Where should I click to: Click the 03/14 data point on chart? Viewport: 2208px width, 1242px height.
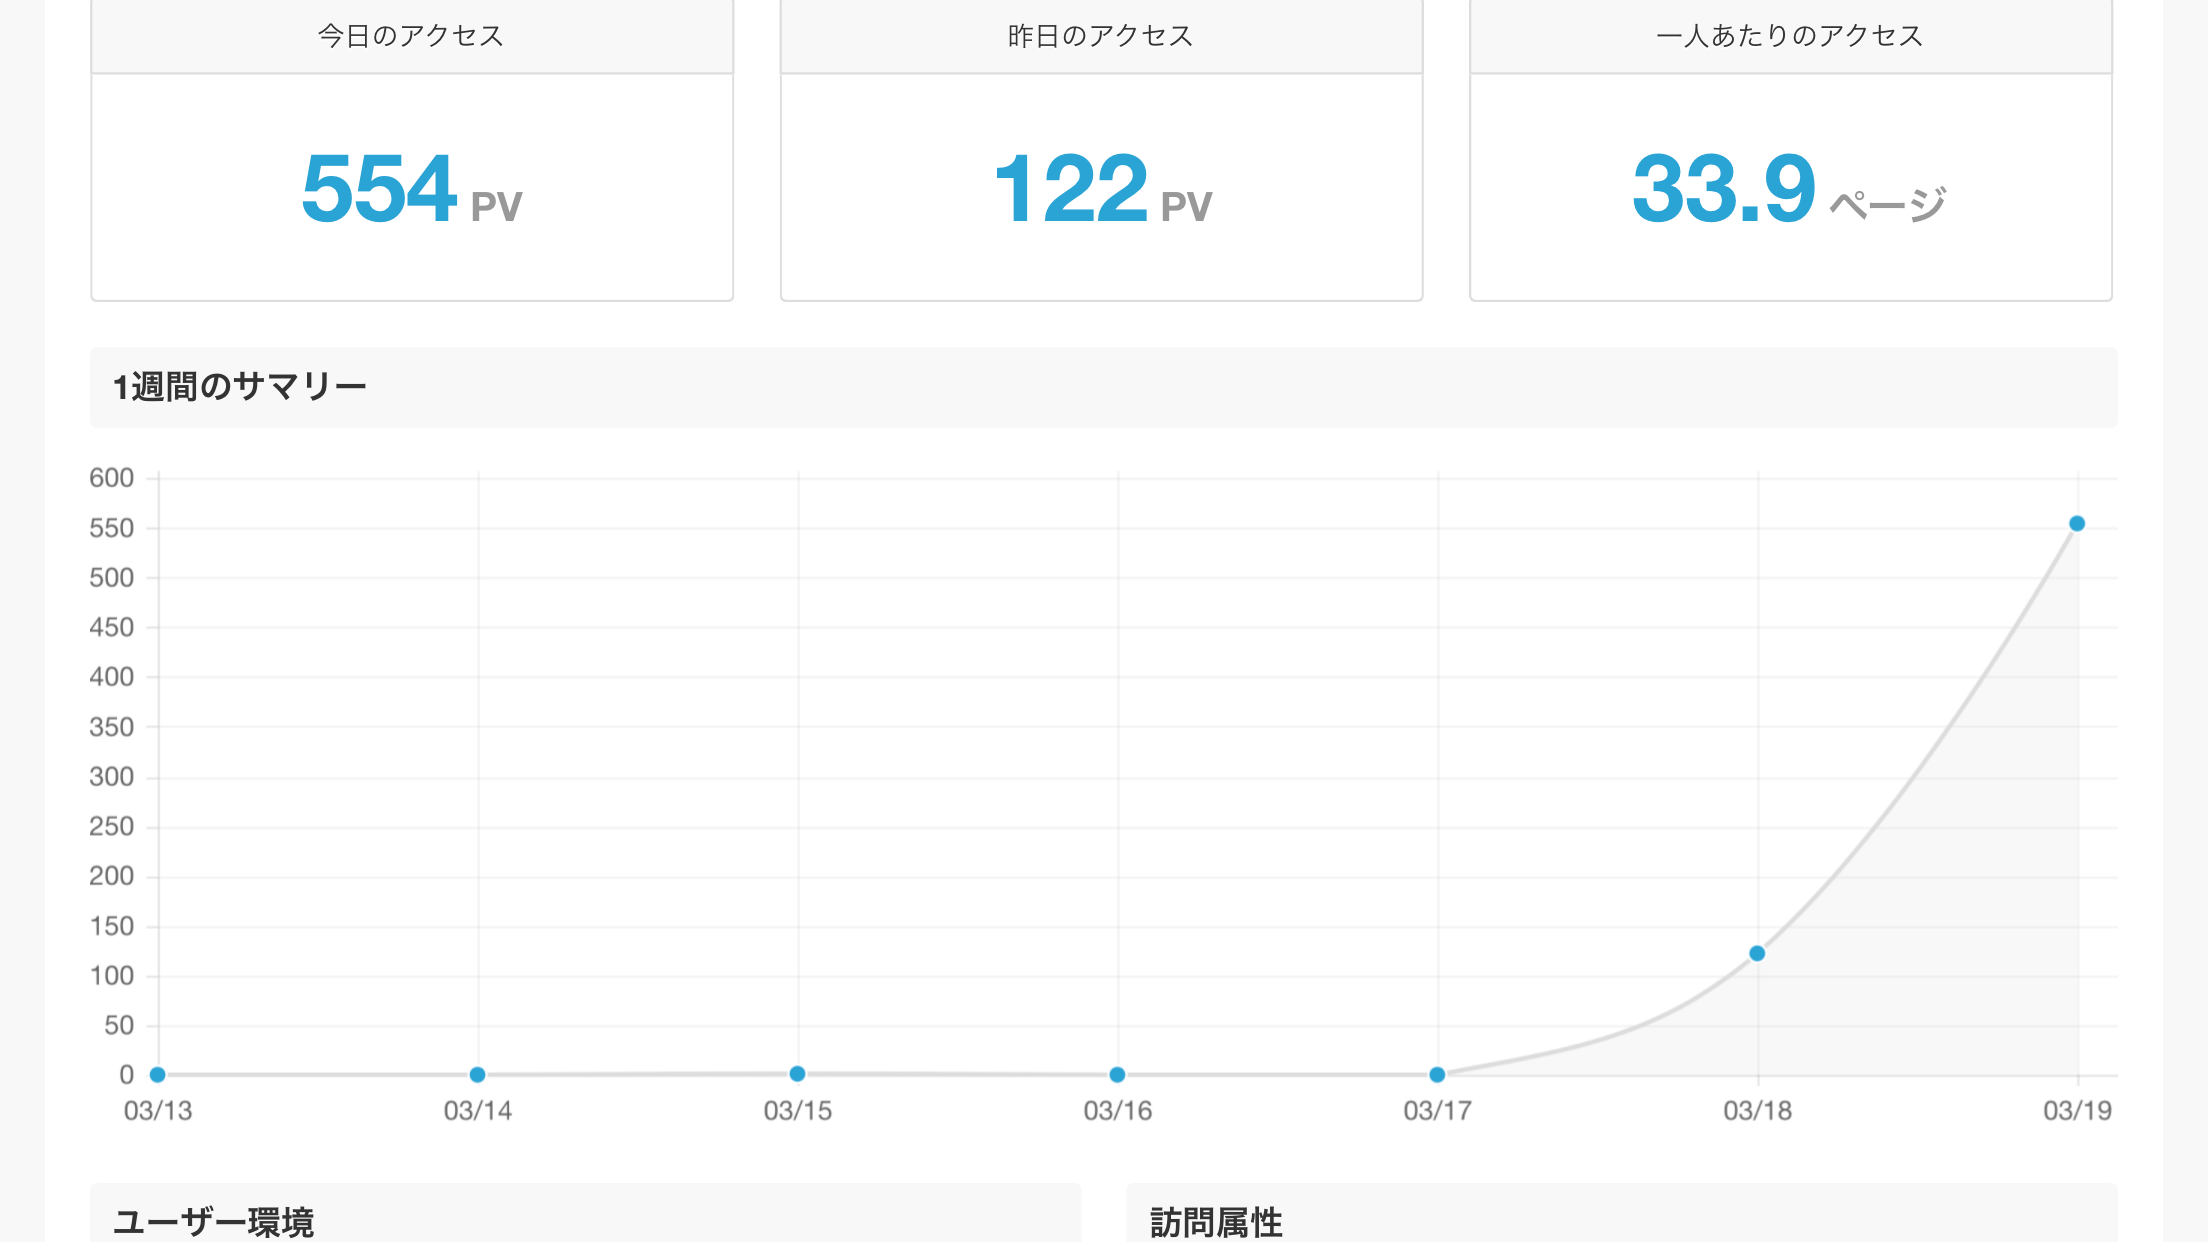[x=477, y=1074]
